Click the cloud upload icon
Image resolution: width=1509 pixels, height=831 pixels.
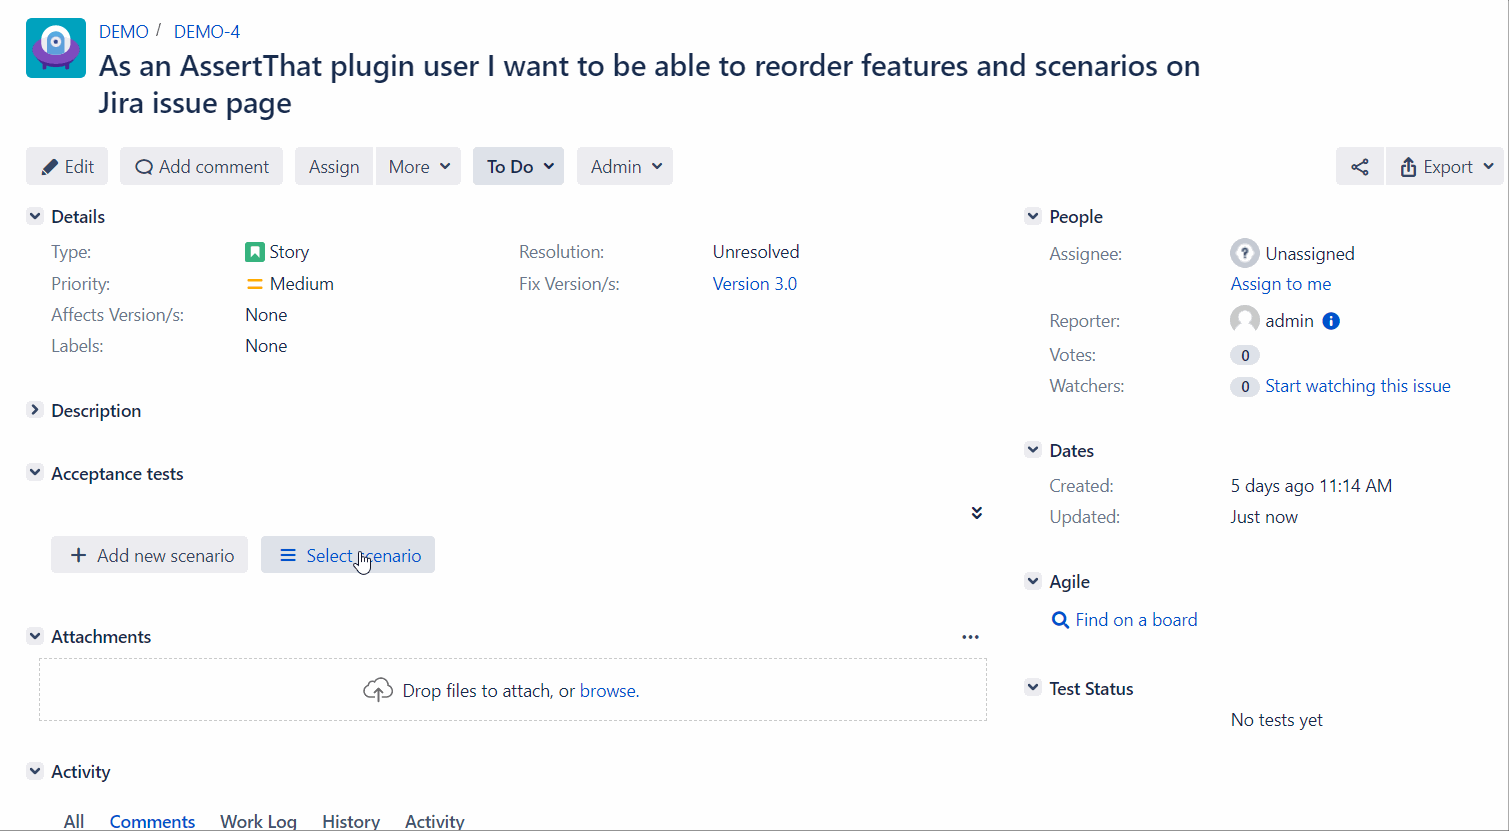coord(378,690)
